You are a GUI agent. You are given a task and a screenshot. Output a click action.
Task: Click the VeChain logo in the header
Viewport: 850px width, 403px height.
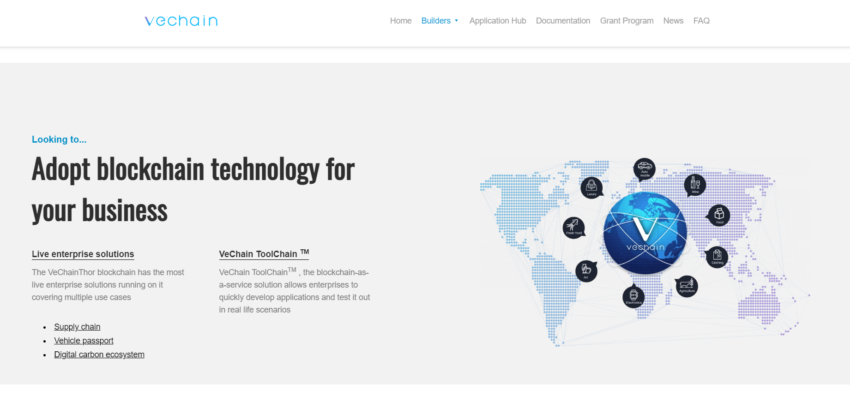[181, 21]
